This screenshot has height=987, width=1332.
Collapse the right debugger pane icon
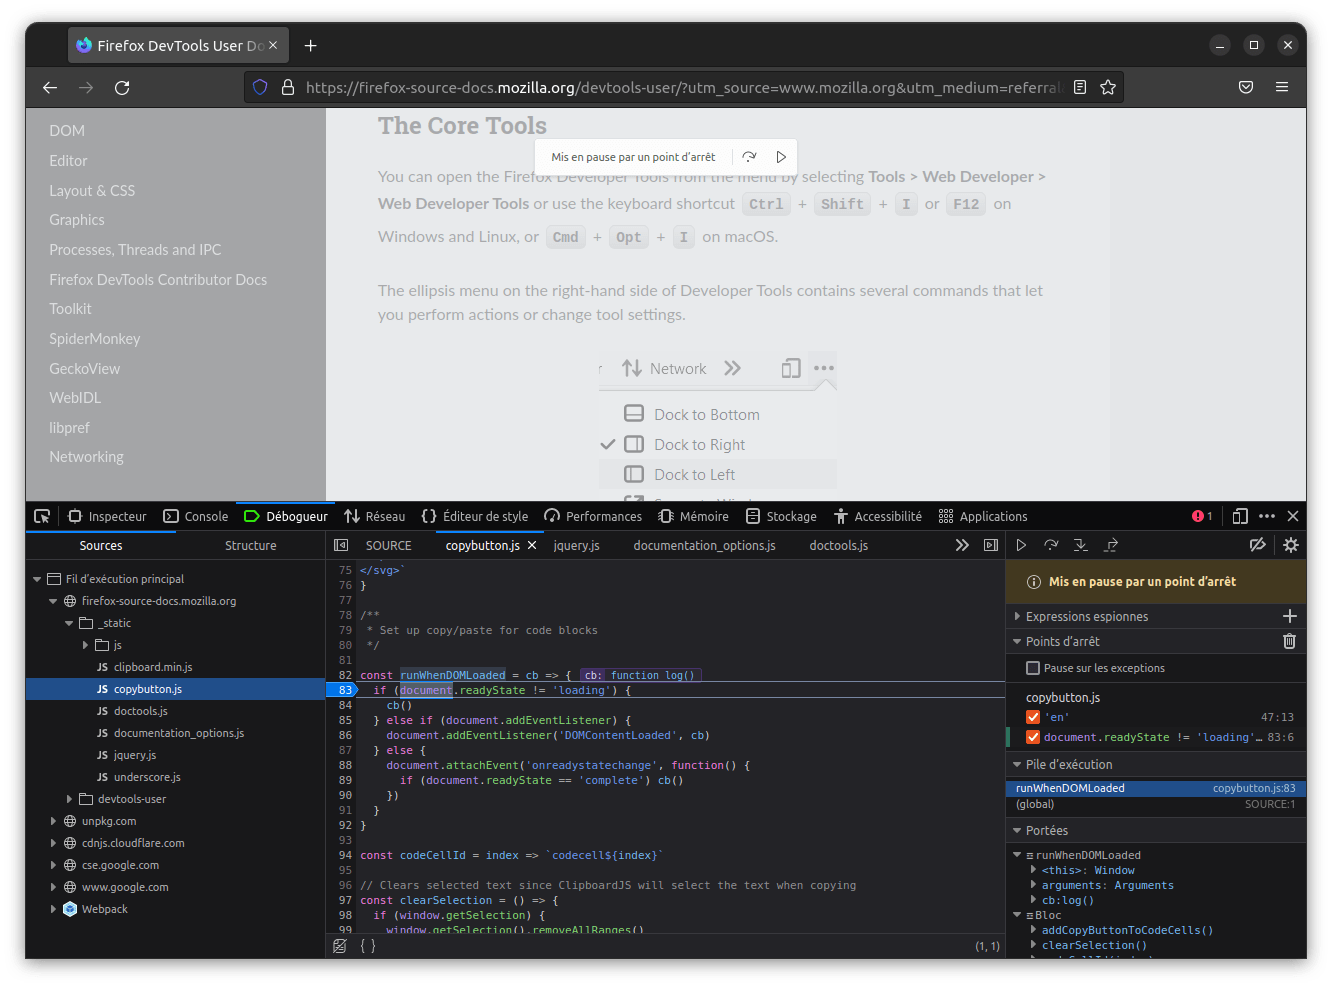coord(991,545)
